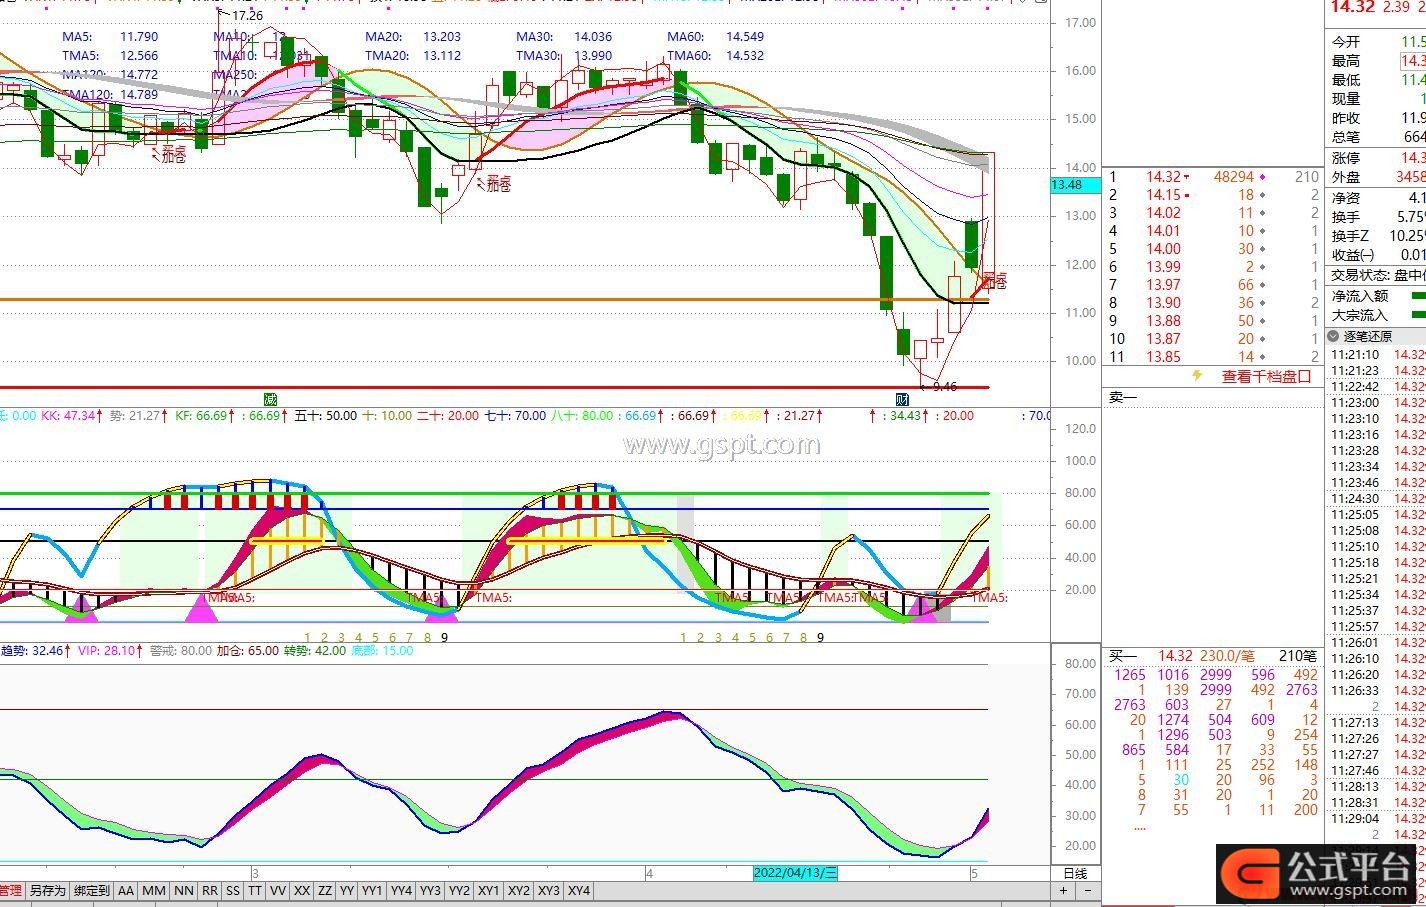Open the XY2 tab
Viewport: 1426px width, 907px height.
(519, 890)
